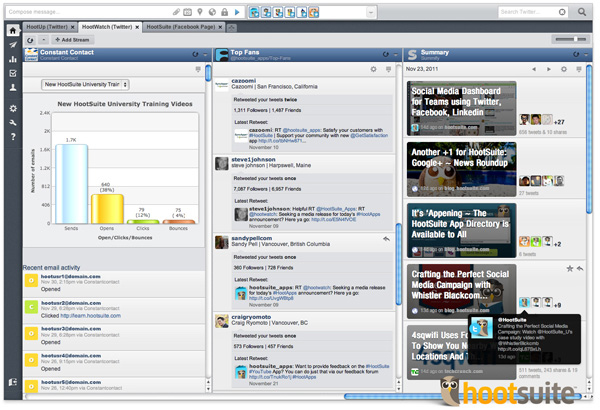The height and width of the screenshot is (410, 600).
Task: Toggle the fifth profile avatar in picker
Action: 302,12
